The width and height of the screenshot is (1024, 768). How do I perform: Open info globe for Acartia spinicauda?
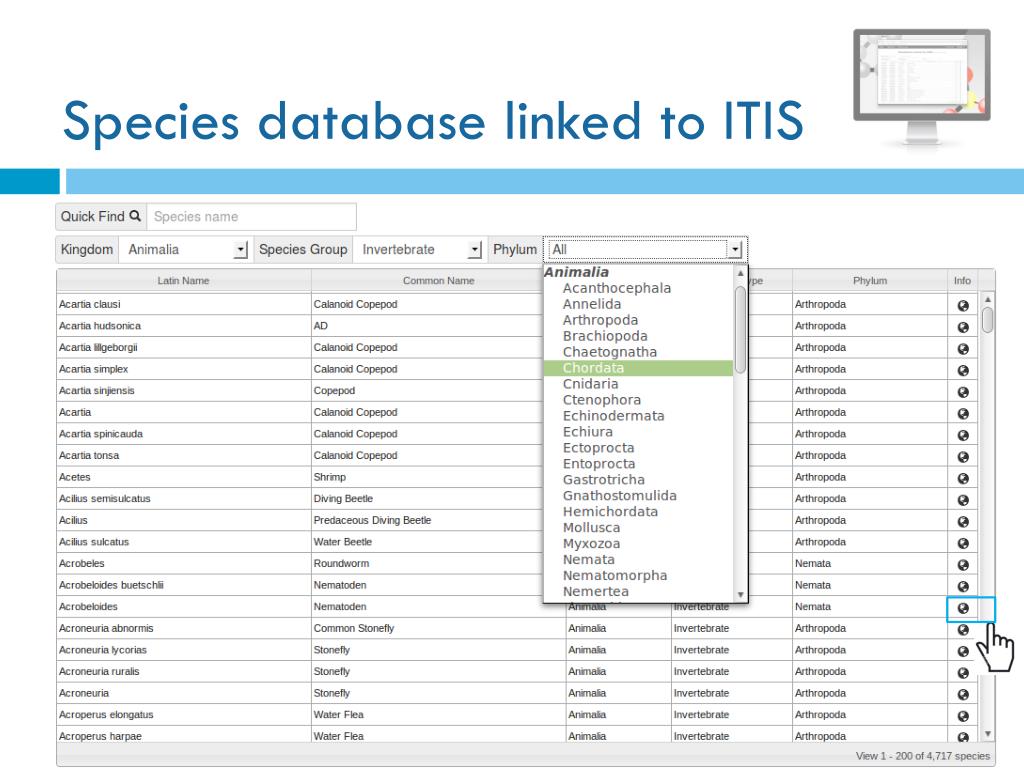click(963, 434)
